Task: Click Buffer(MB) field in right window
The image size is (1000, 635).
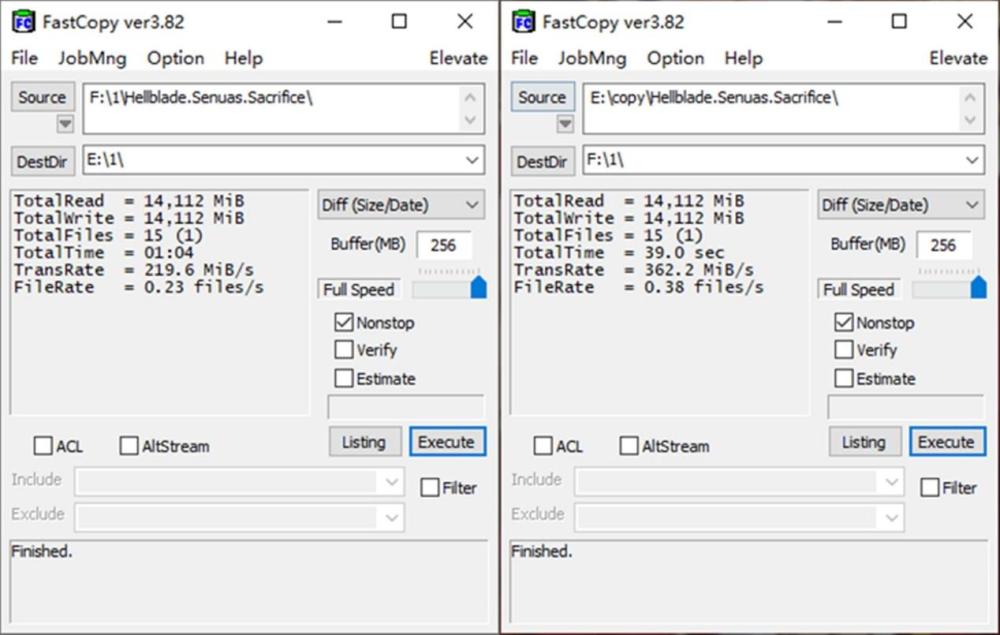Action: tap(944, 245)
